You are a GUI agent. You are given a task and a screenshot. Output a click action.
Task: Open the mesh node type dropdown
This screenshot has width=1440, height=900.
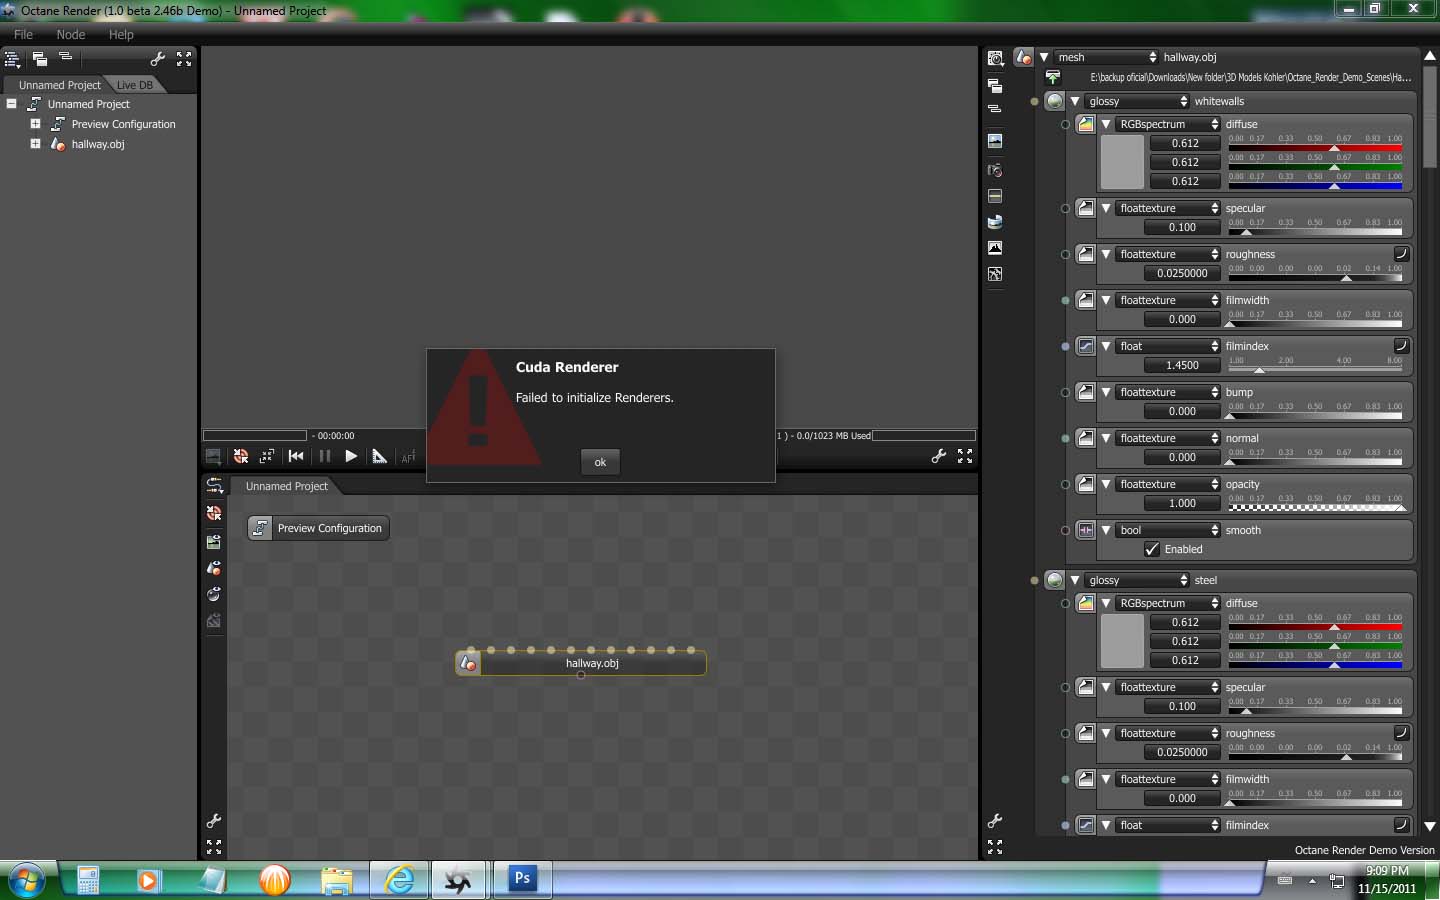coord(1107,57)
